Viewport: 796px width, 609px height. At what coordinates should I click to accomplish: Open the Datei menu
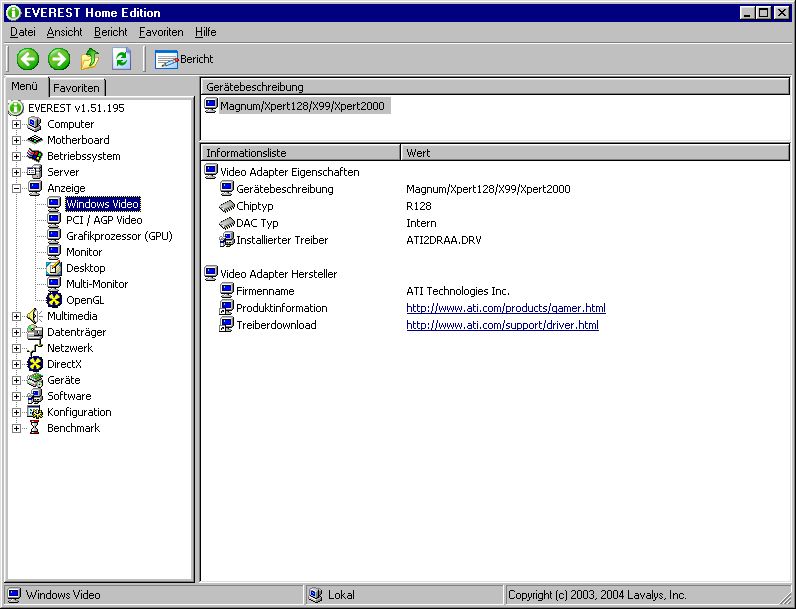[23, 32]
